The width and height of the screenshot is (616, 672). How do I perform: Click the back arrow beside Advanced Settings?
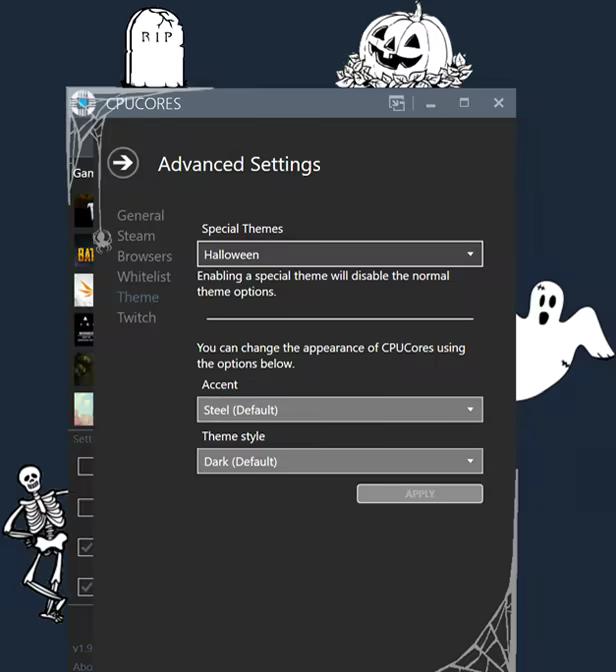coord(123,163)
